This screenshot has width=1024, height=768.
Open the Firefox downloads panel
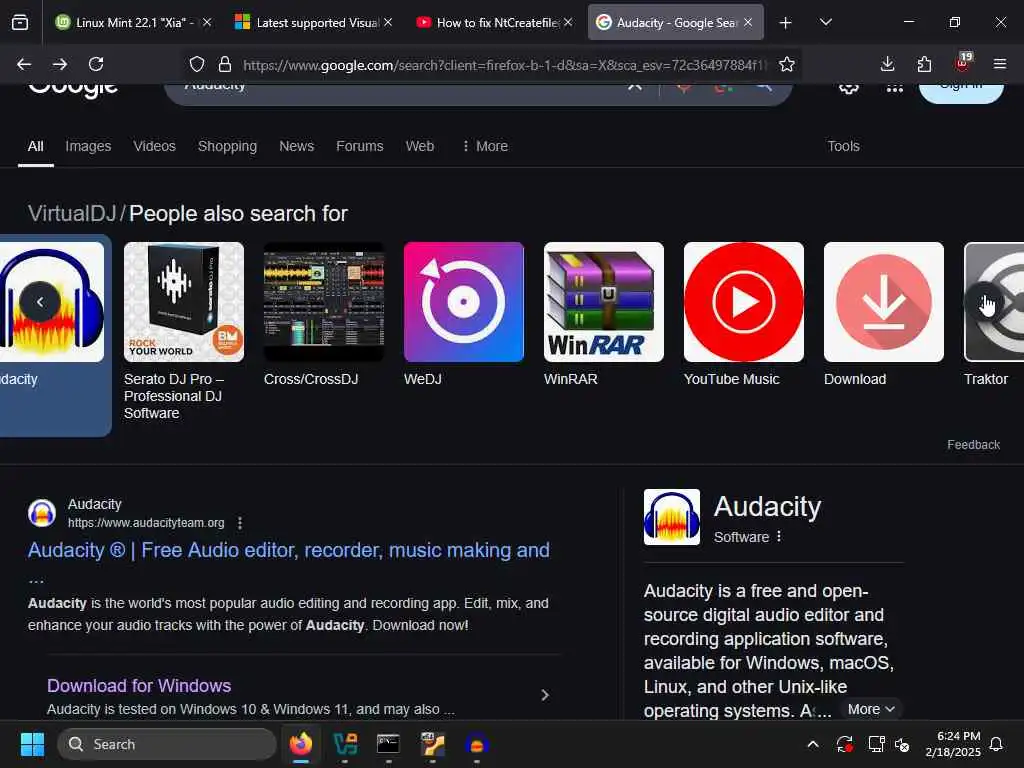point(887,64)
